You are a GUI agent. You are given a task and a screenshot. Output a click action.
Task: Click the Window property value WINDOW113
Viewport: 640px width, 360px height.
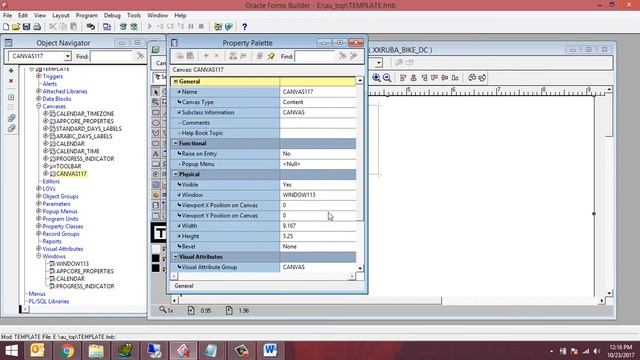point(318,195)
